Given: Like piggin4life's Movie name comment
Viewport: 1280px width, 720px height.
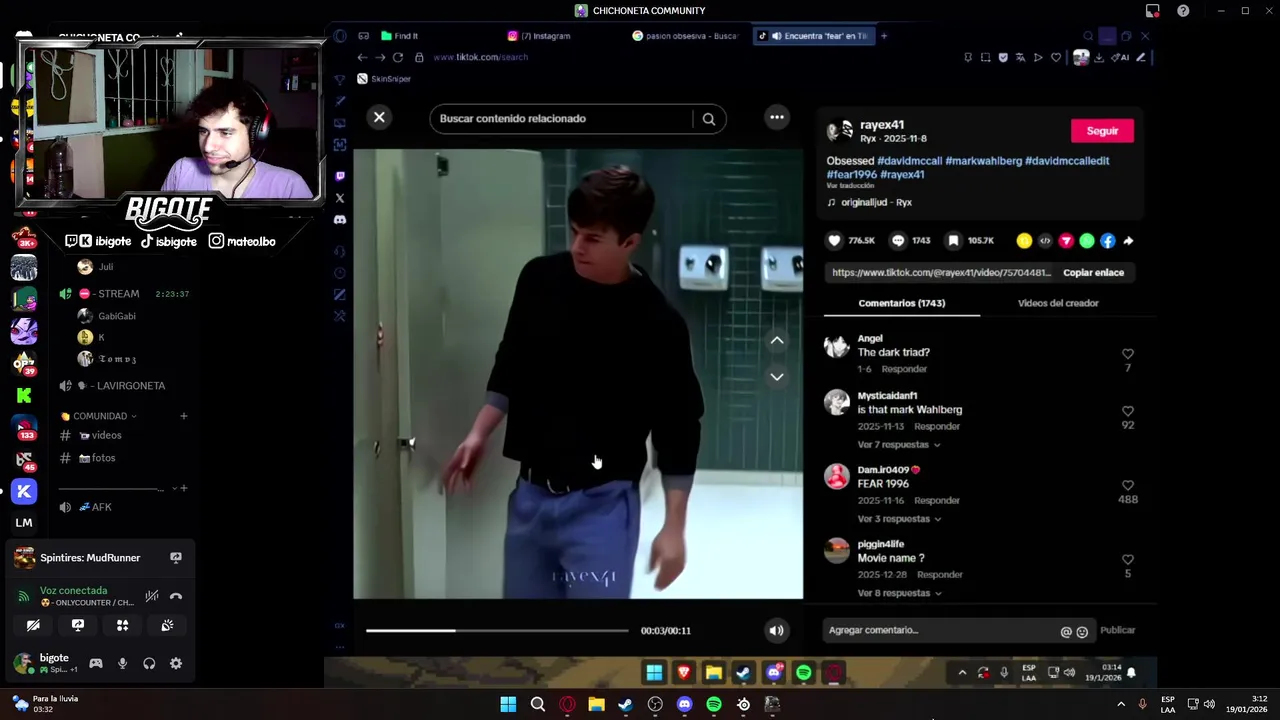Looking at the screenshot, I should coord(1128,559).
